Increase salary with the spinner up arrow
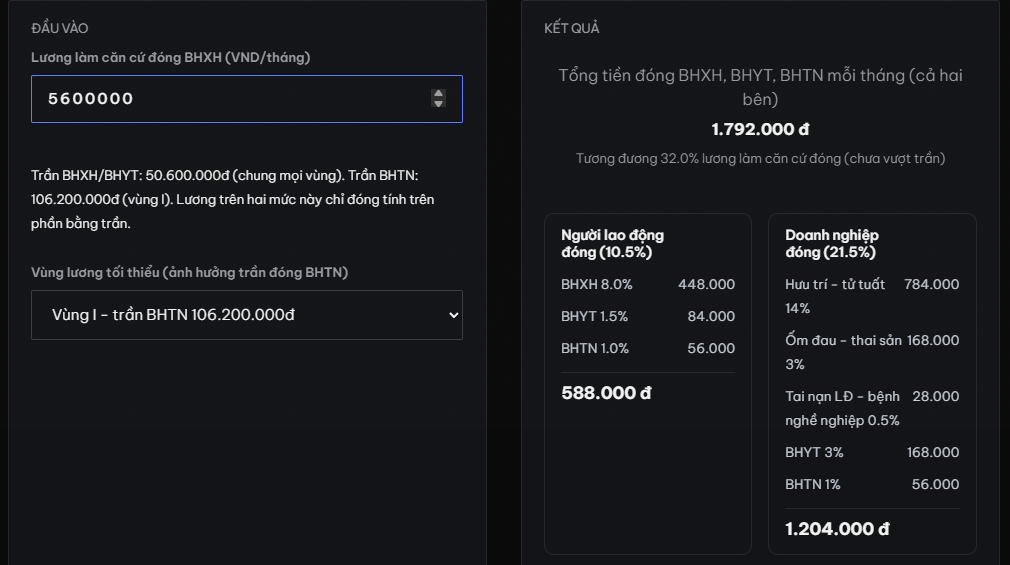The image size is (1010, 565). tap(438, 93)
